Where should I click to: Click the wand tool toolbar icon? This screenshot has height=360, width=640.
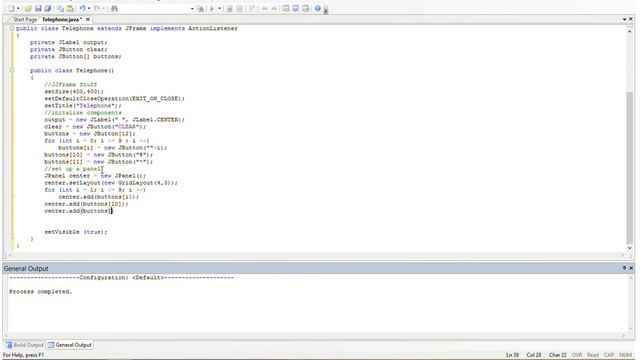pyautogui.click(x=252, y=9)
